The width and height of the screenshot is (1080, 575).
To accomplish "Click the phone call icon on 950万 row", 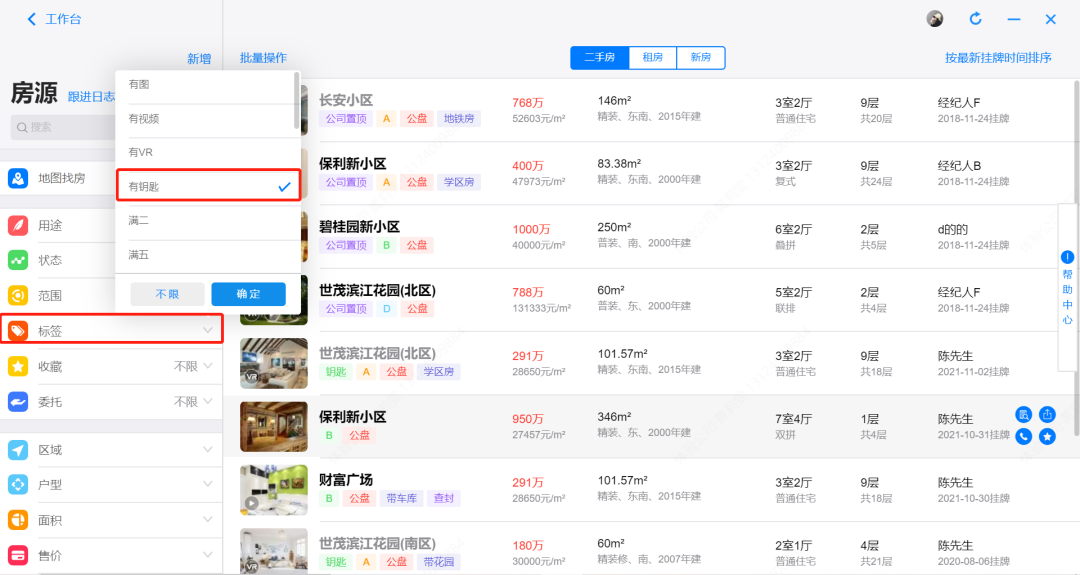I will pos(1024,436).
